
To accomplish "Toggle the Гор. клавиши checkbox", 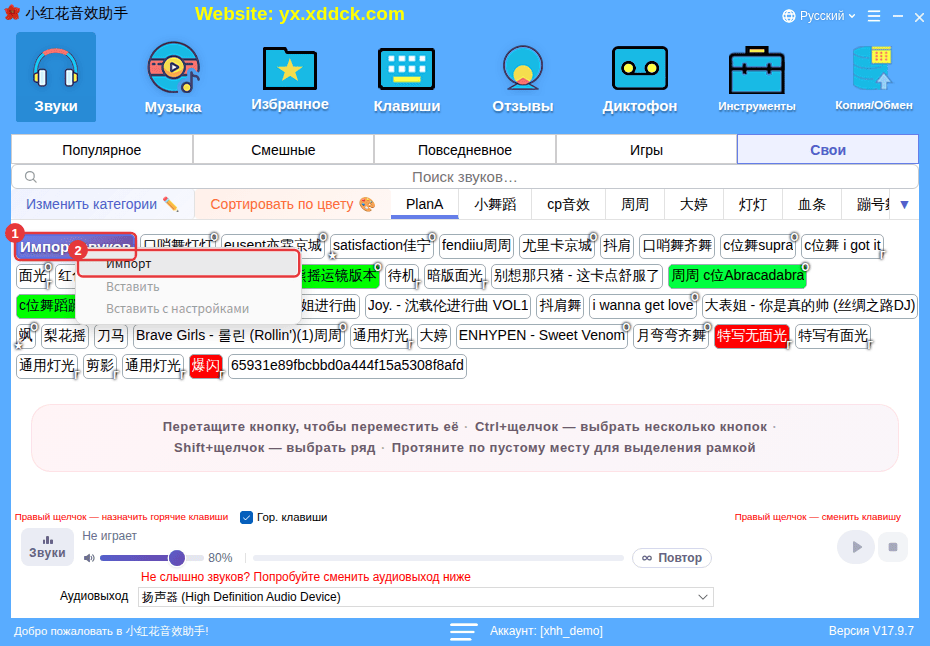I will (246, 517).
